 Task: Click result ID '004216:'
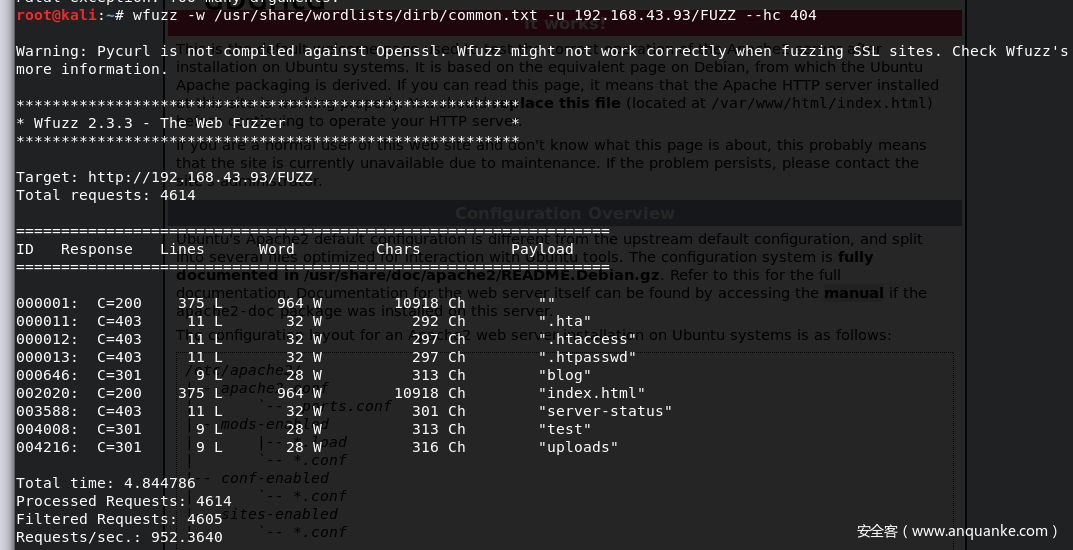coord(47,447)
